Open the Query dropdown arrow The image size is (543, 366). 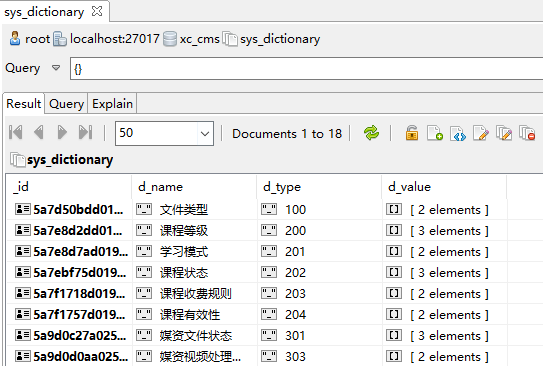[56, 68]
